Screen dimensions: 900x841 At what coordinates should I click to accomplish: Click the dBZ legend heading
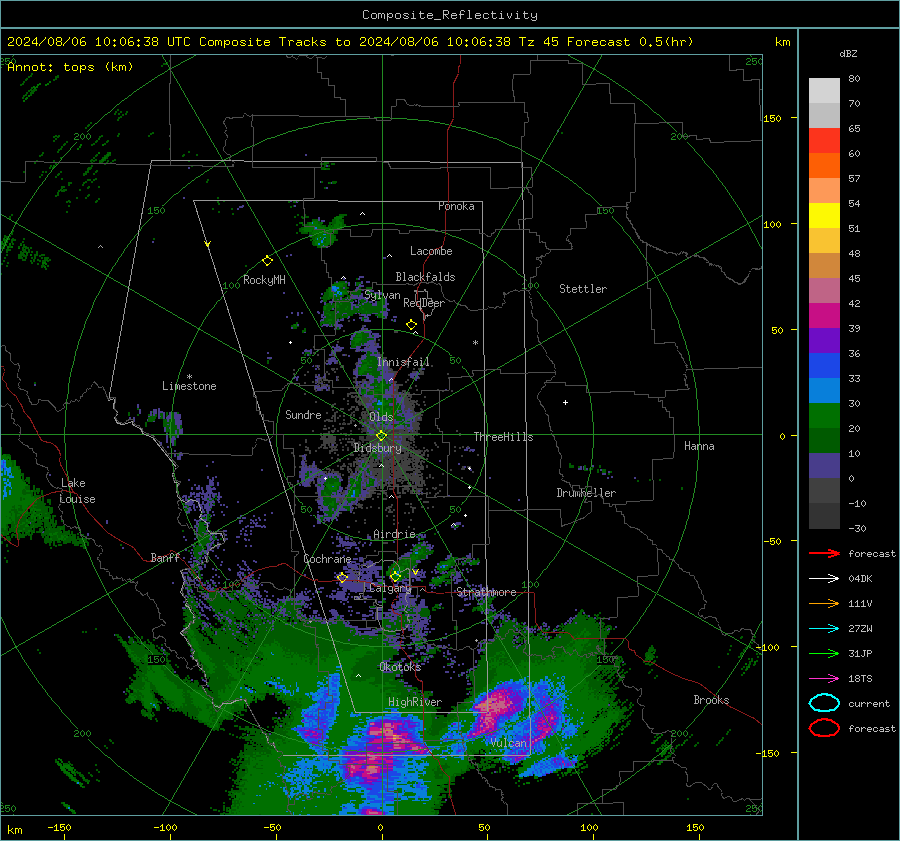[x=848, y=53]
